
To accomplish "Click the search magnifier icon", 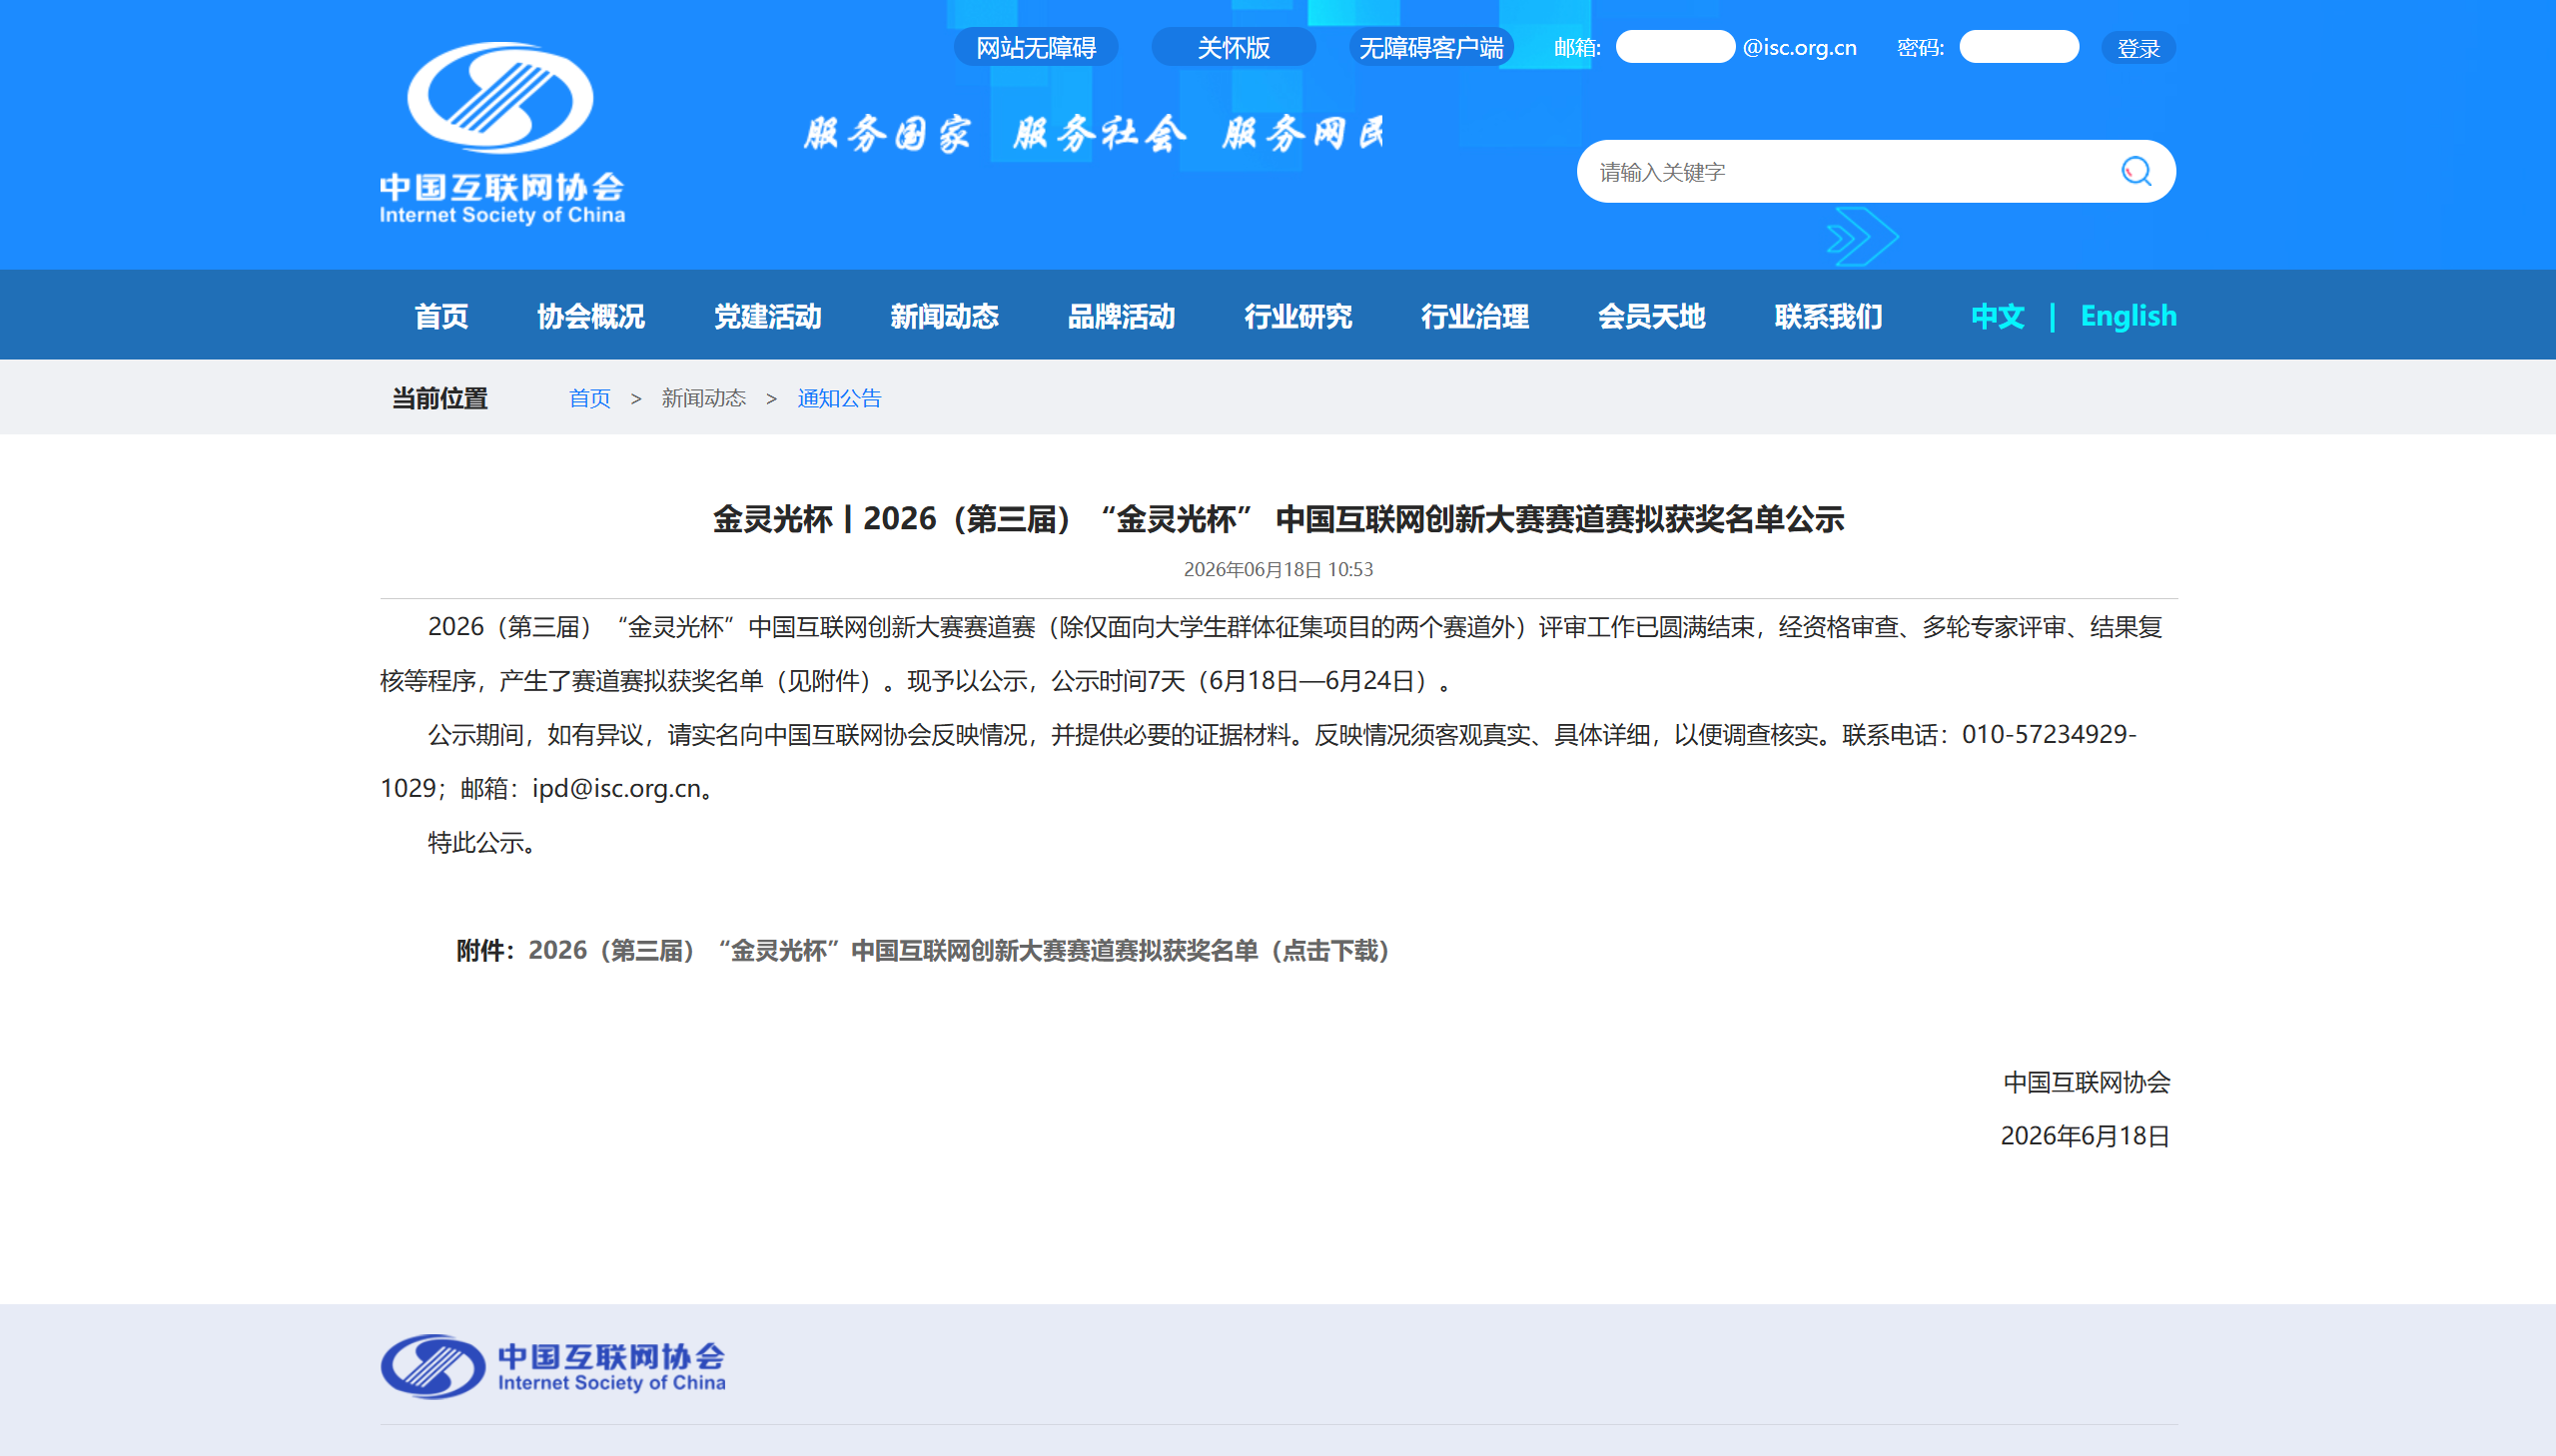I will [2136, 172].
